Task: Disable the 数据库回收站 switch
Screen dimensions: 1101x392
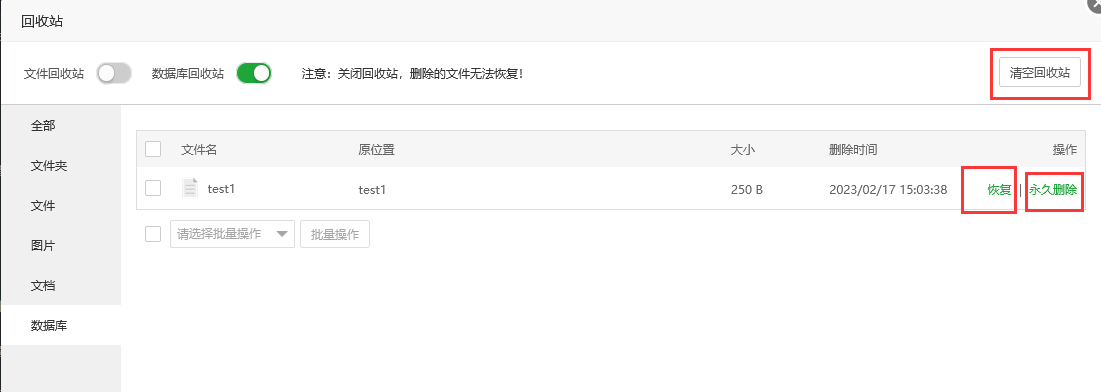Action: coord(253,73)
